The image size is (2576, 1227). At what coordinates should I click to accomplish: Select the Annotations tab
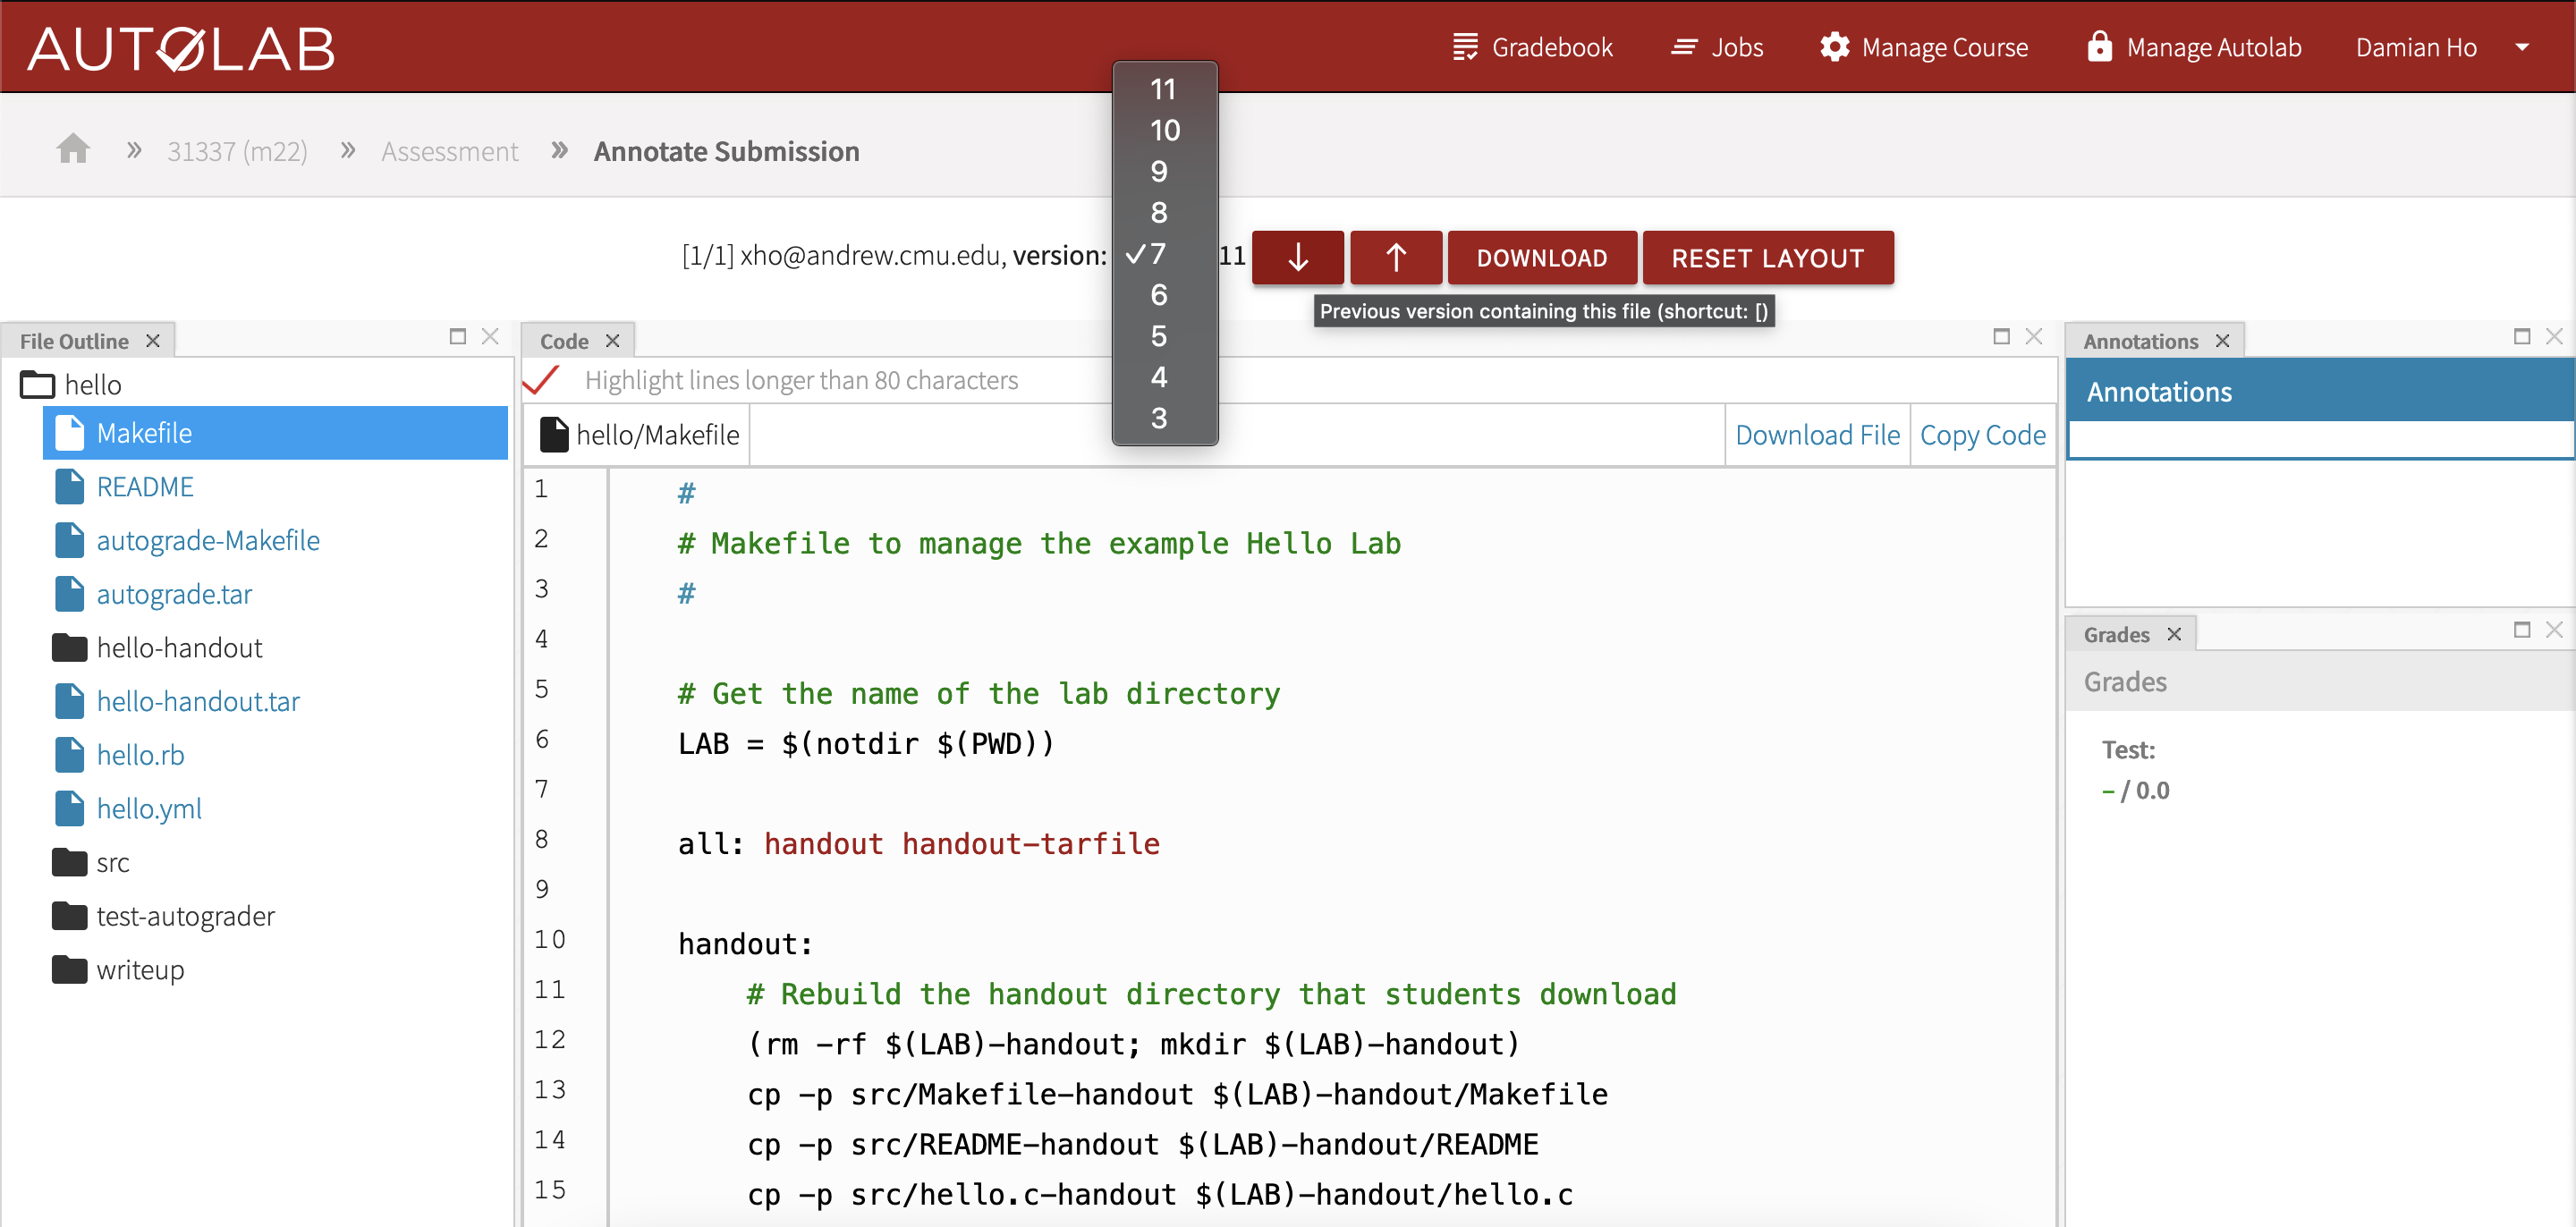(2141, 341)
